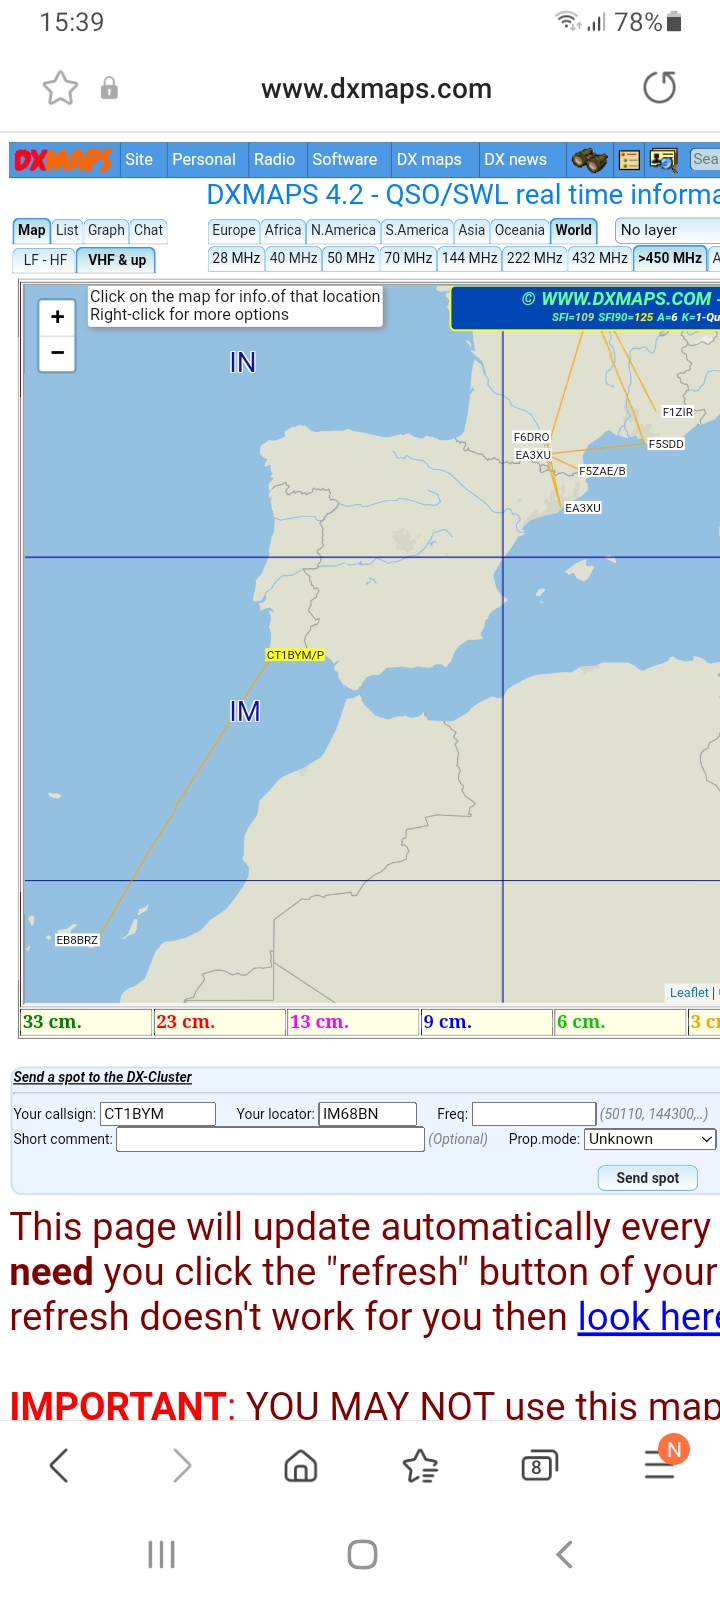
Task: Open the look here link
Action: 648,1317
